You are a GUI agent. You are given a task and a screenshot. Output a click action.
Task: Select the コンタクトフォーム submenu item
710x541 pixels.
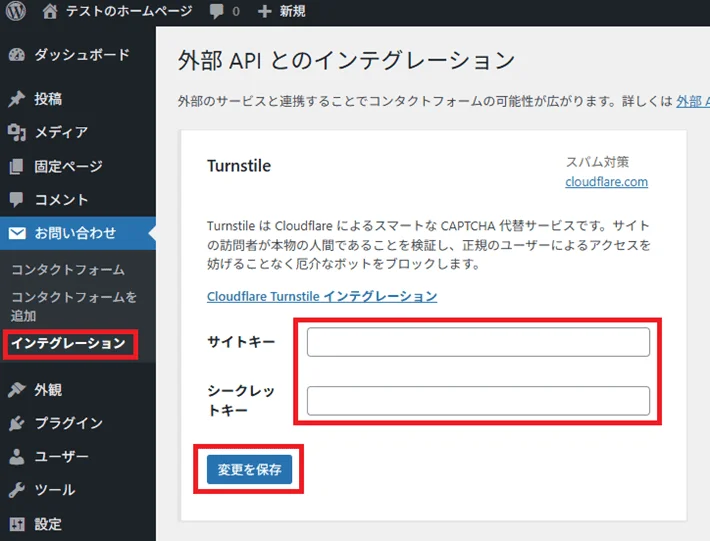pyautogui.click(x=68, y=270)
